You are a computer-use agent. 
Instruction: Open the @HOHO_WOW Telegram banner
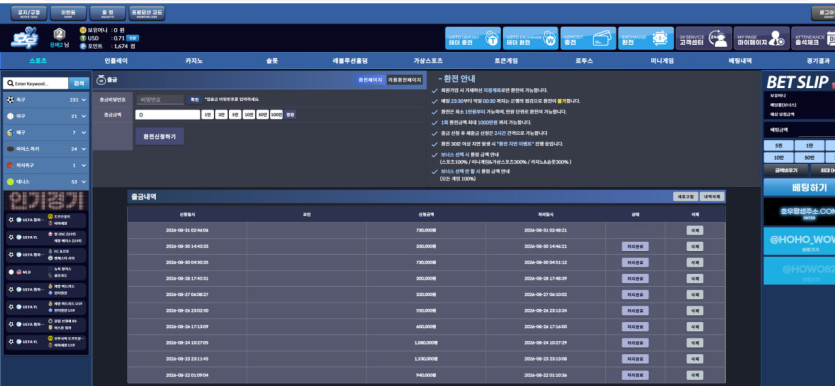click(799, 241)
